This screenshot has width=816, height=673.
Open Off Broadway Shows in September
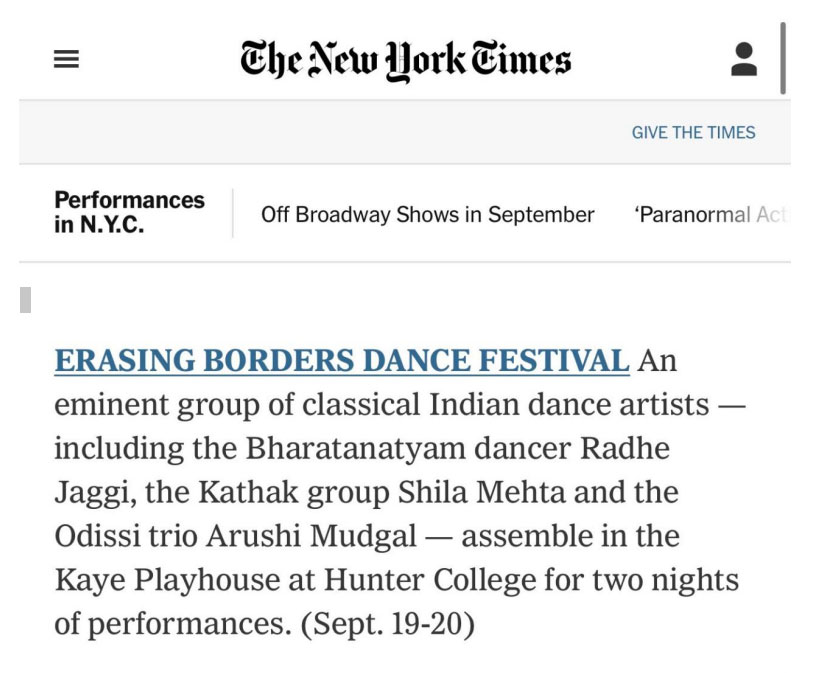[427, 214]
